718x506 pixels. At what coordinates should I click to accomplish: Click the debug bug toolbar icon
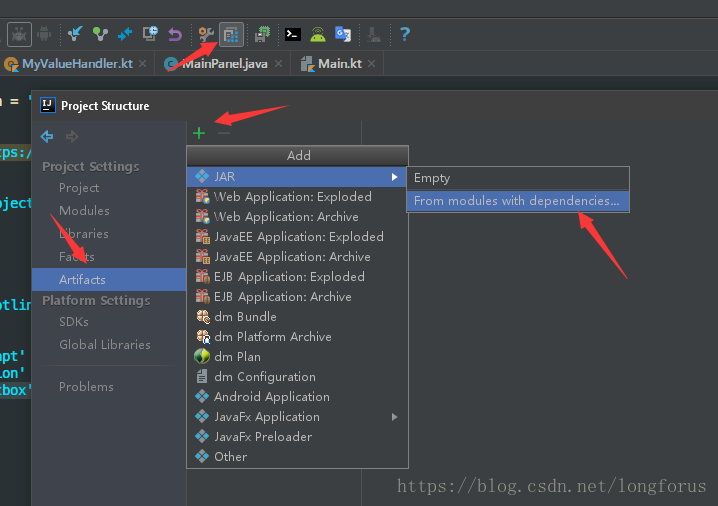(x=19, y=34)
